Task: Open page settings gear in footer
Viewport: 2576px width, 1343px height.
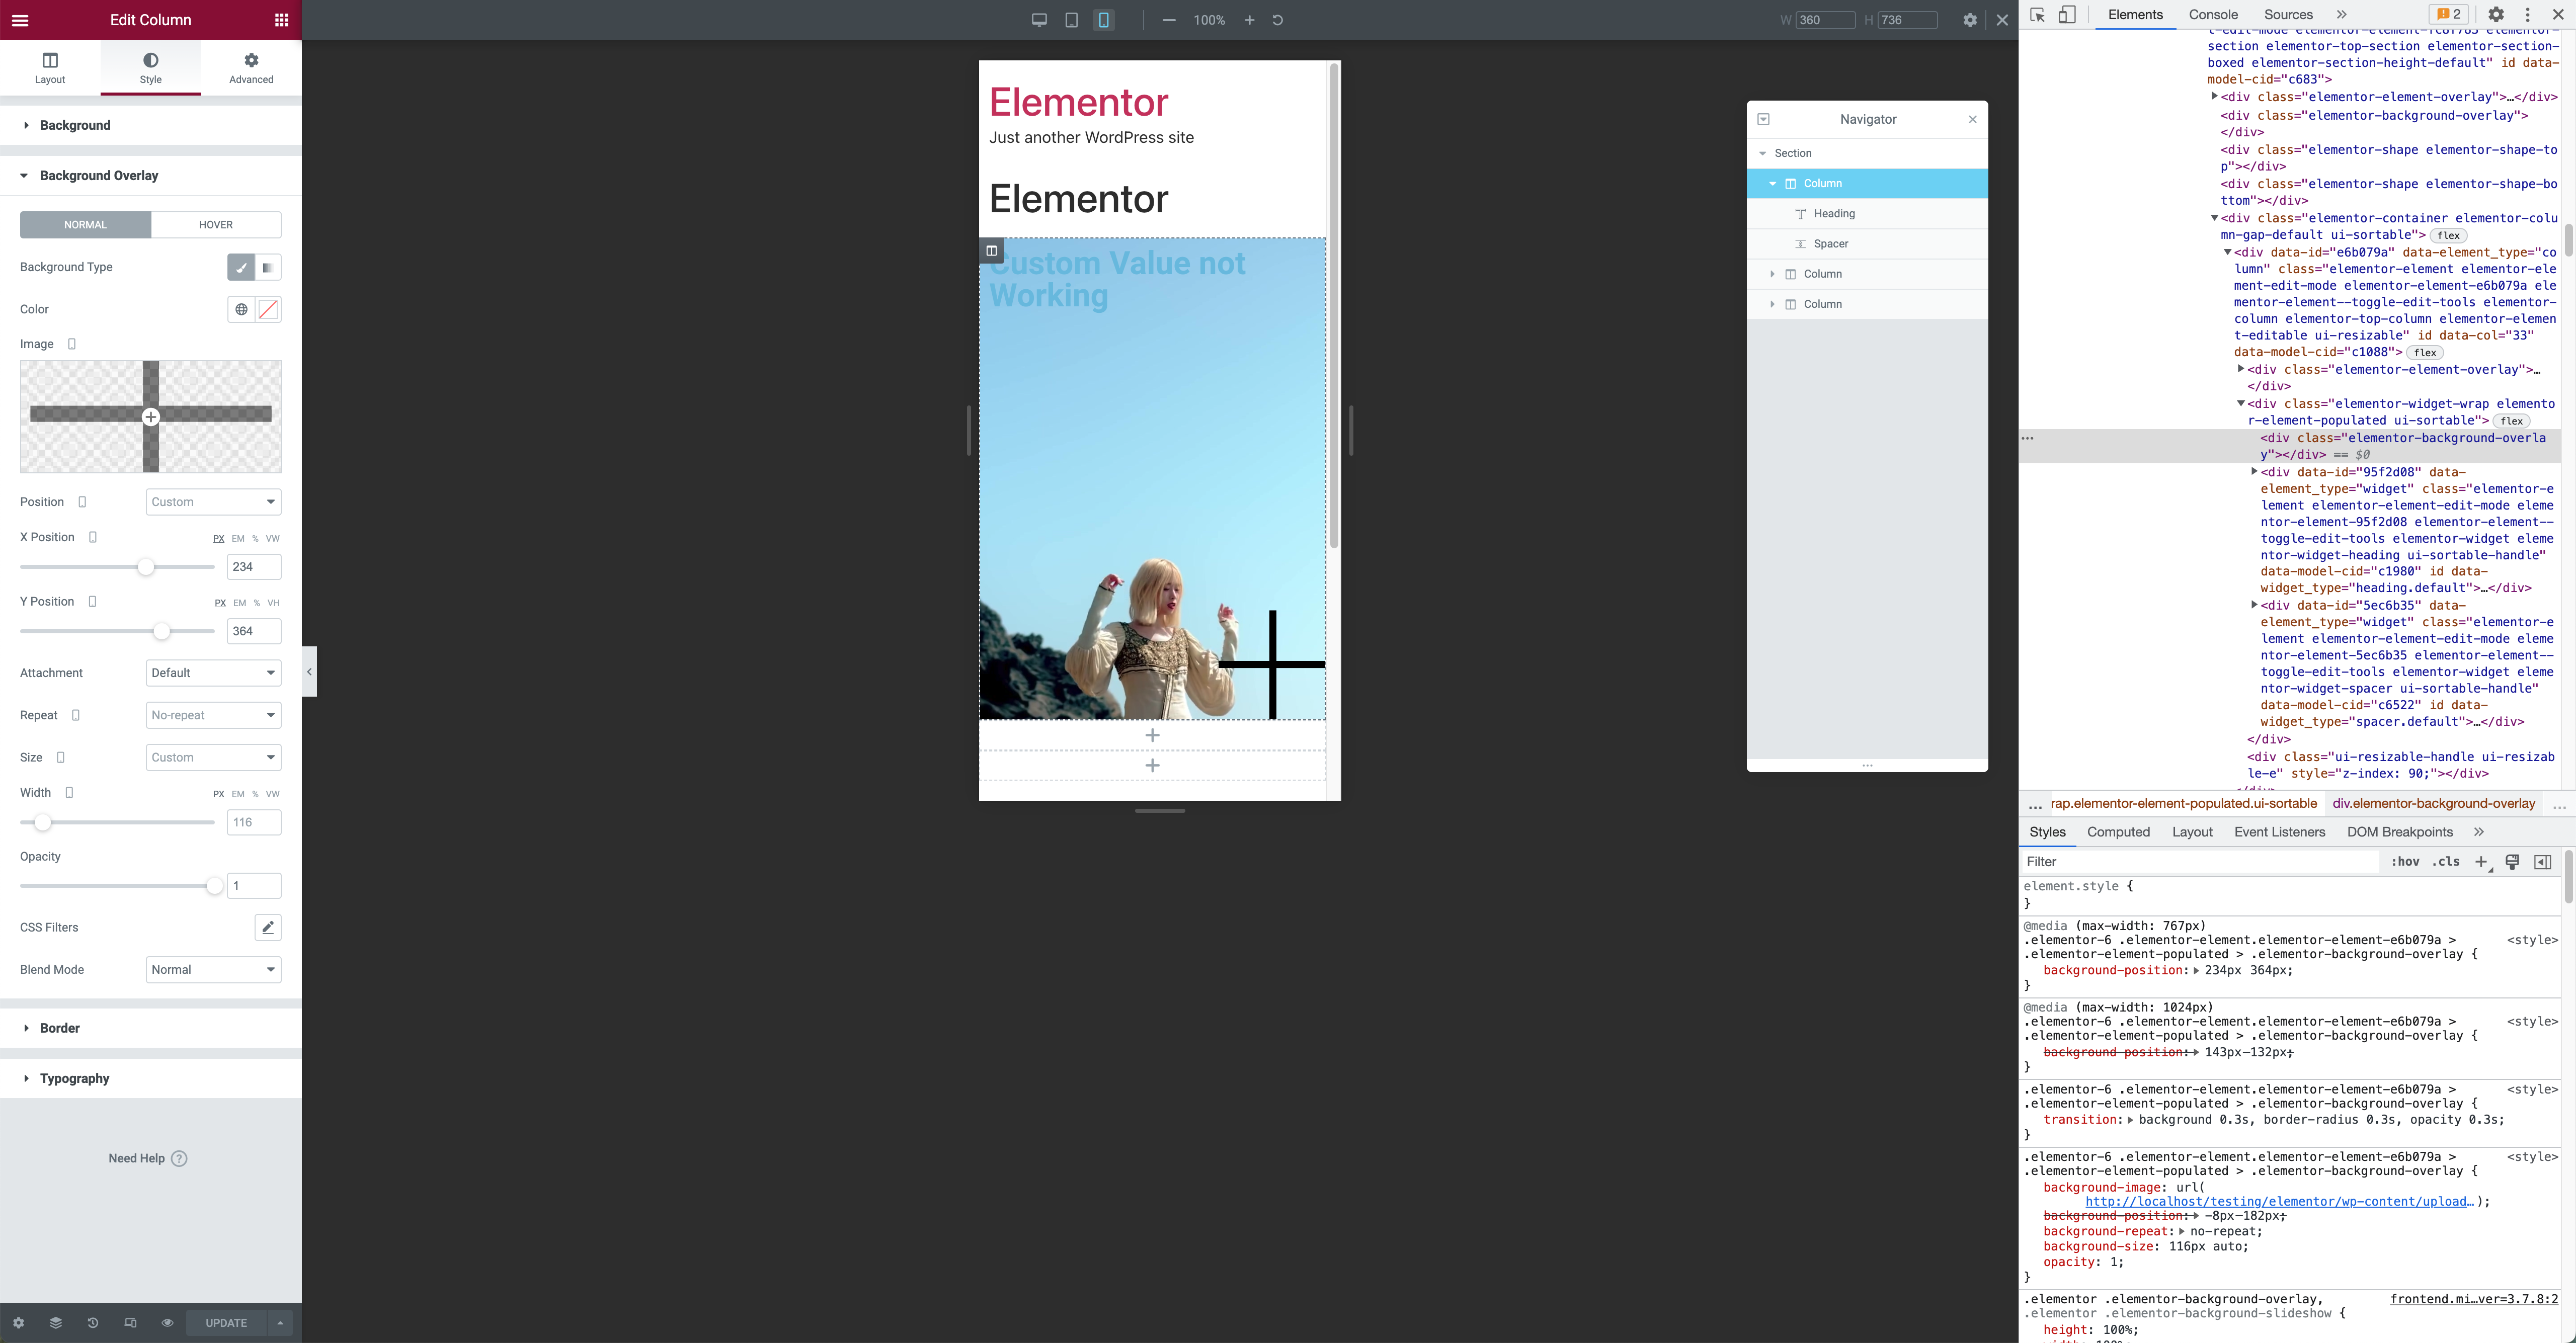Action: [x=18, y=1323]
